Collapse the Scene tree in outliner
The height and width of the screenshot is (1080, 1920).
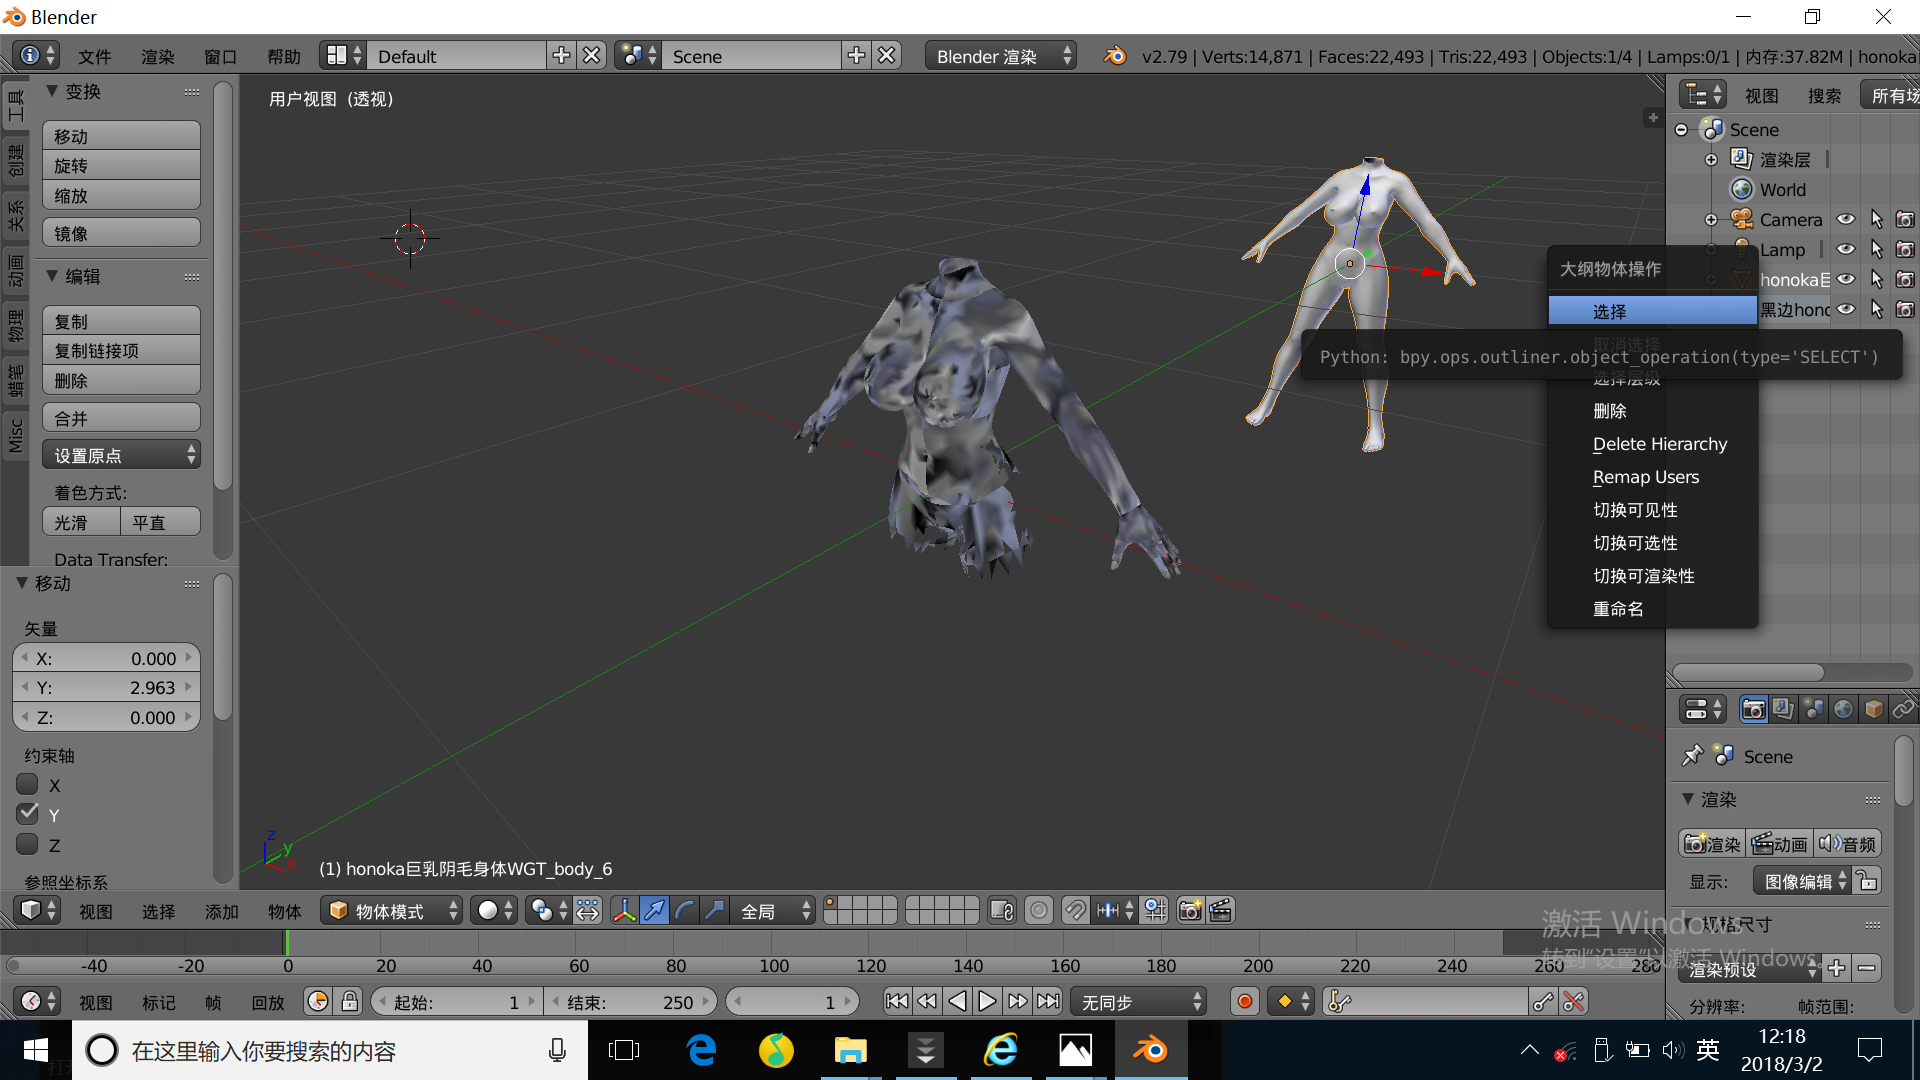click(1681, 130)
